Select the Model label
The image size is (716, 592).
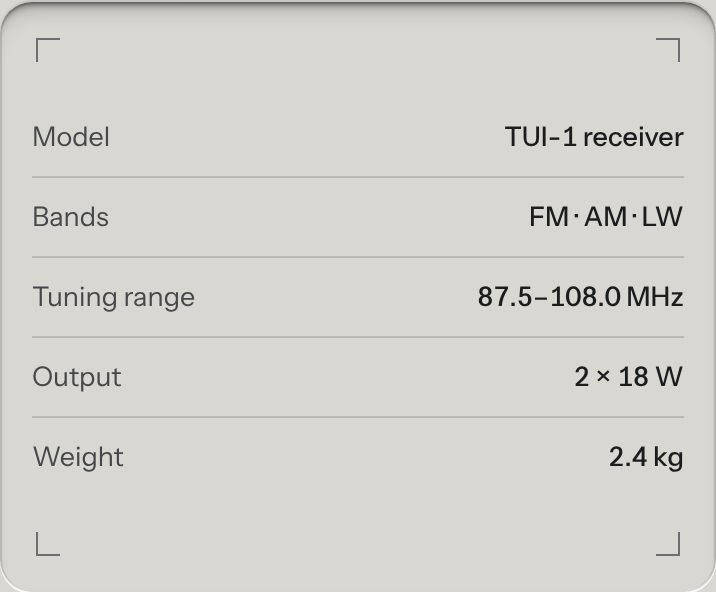71,137
